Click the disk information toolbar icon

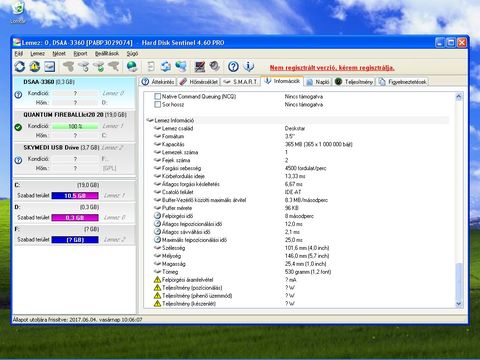coord(50,67)
